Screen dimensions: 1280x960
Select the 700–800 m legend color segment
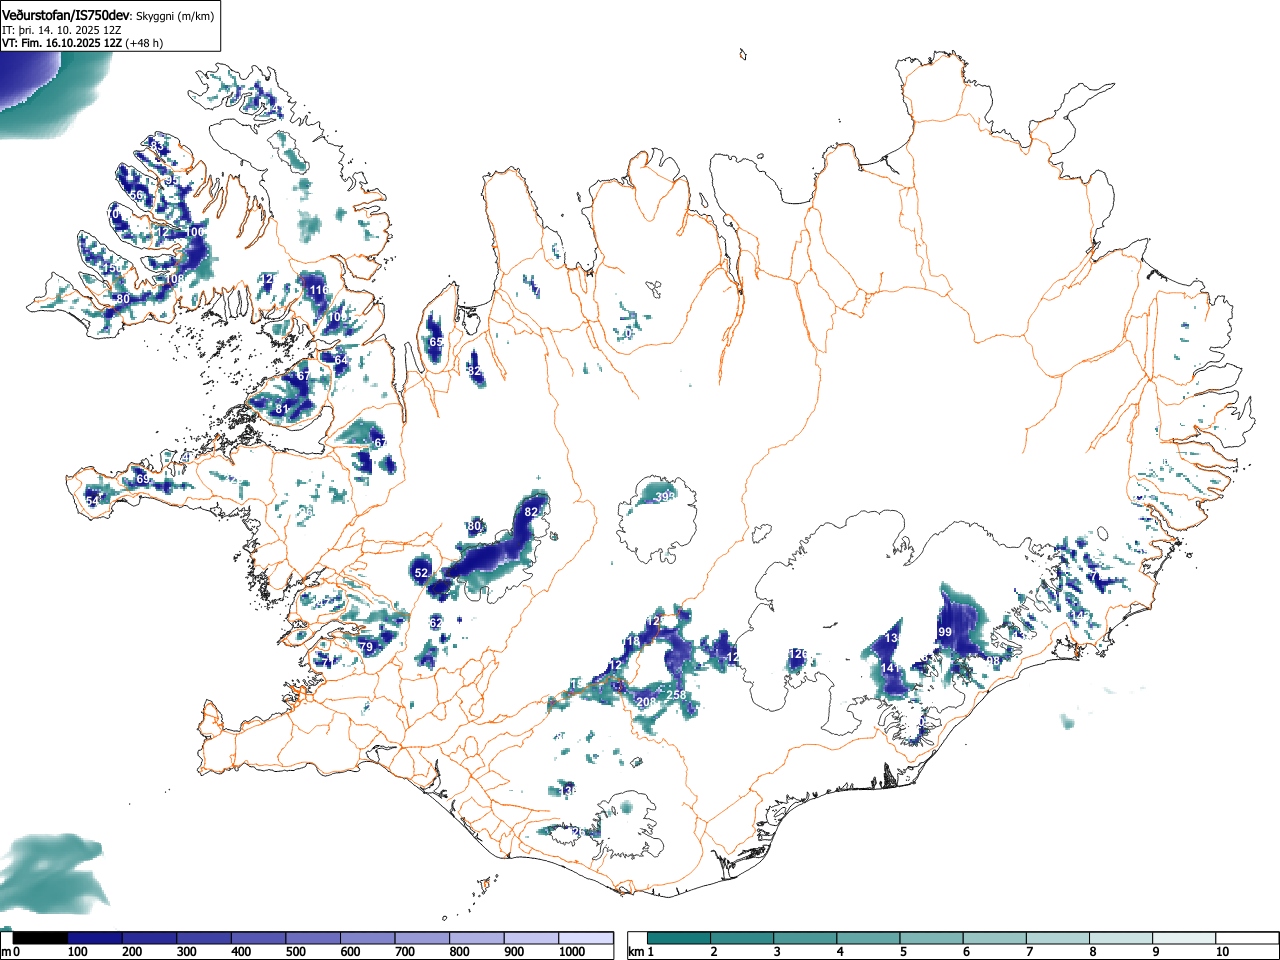423,938
